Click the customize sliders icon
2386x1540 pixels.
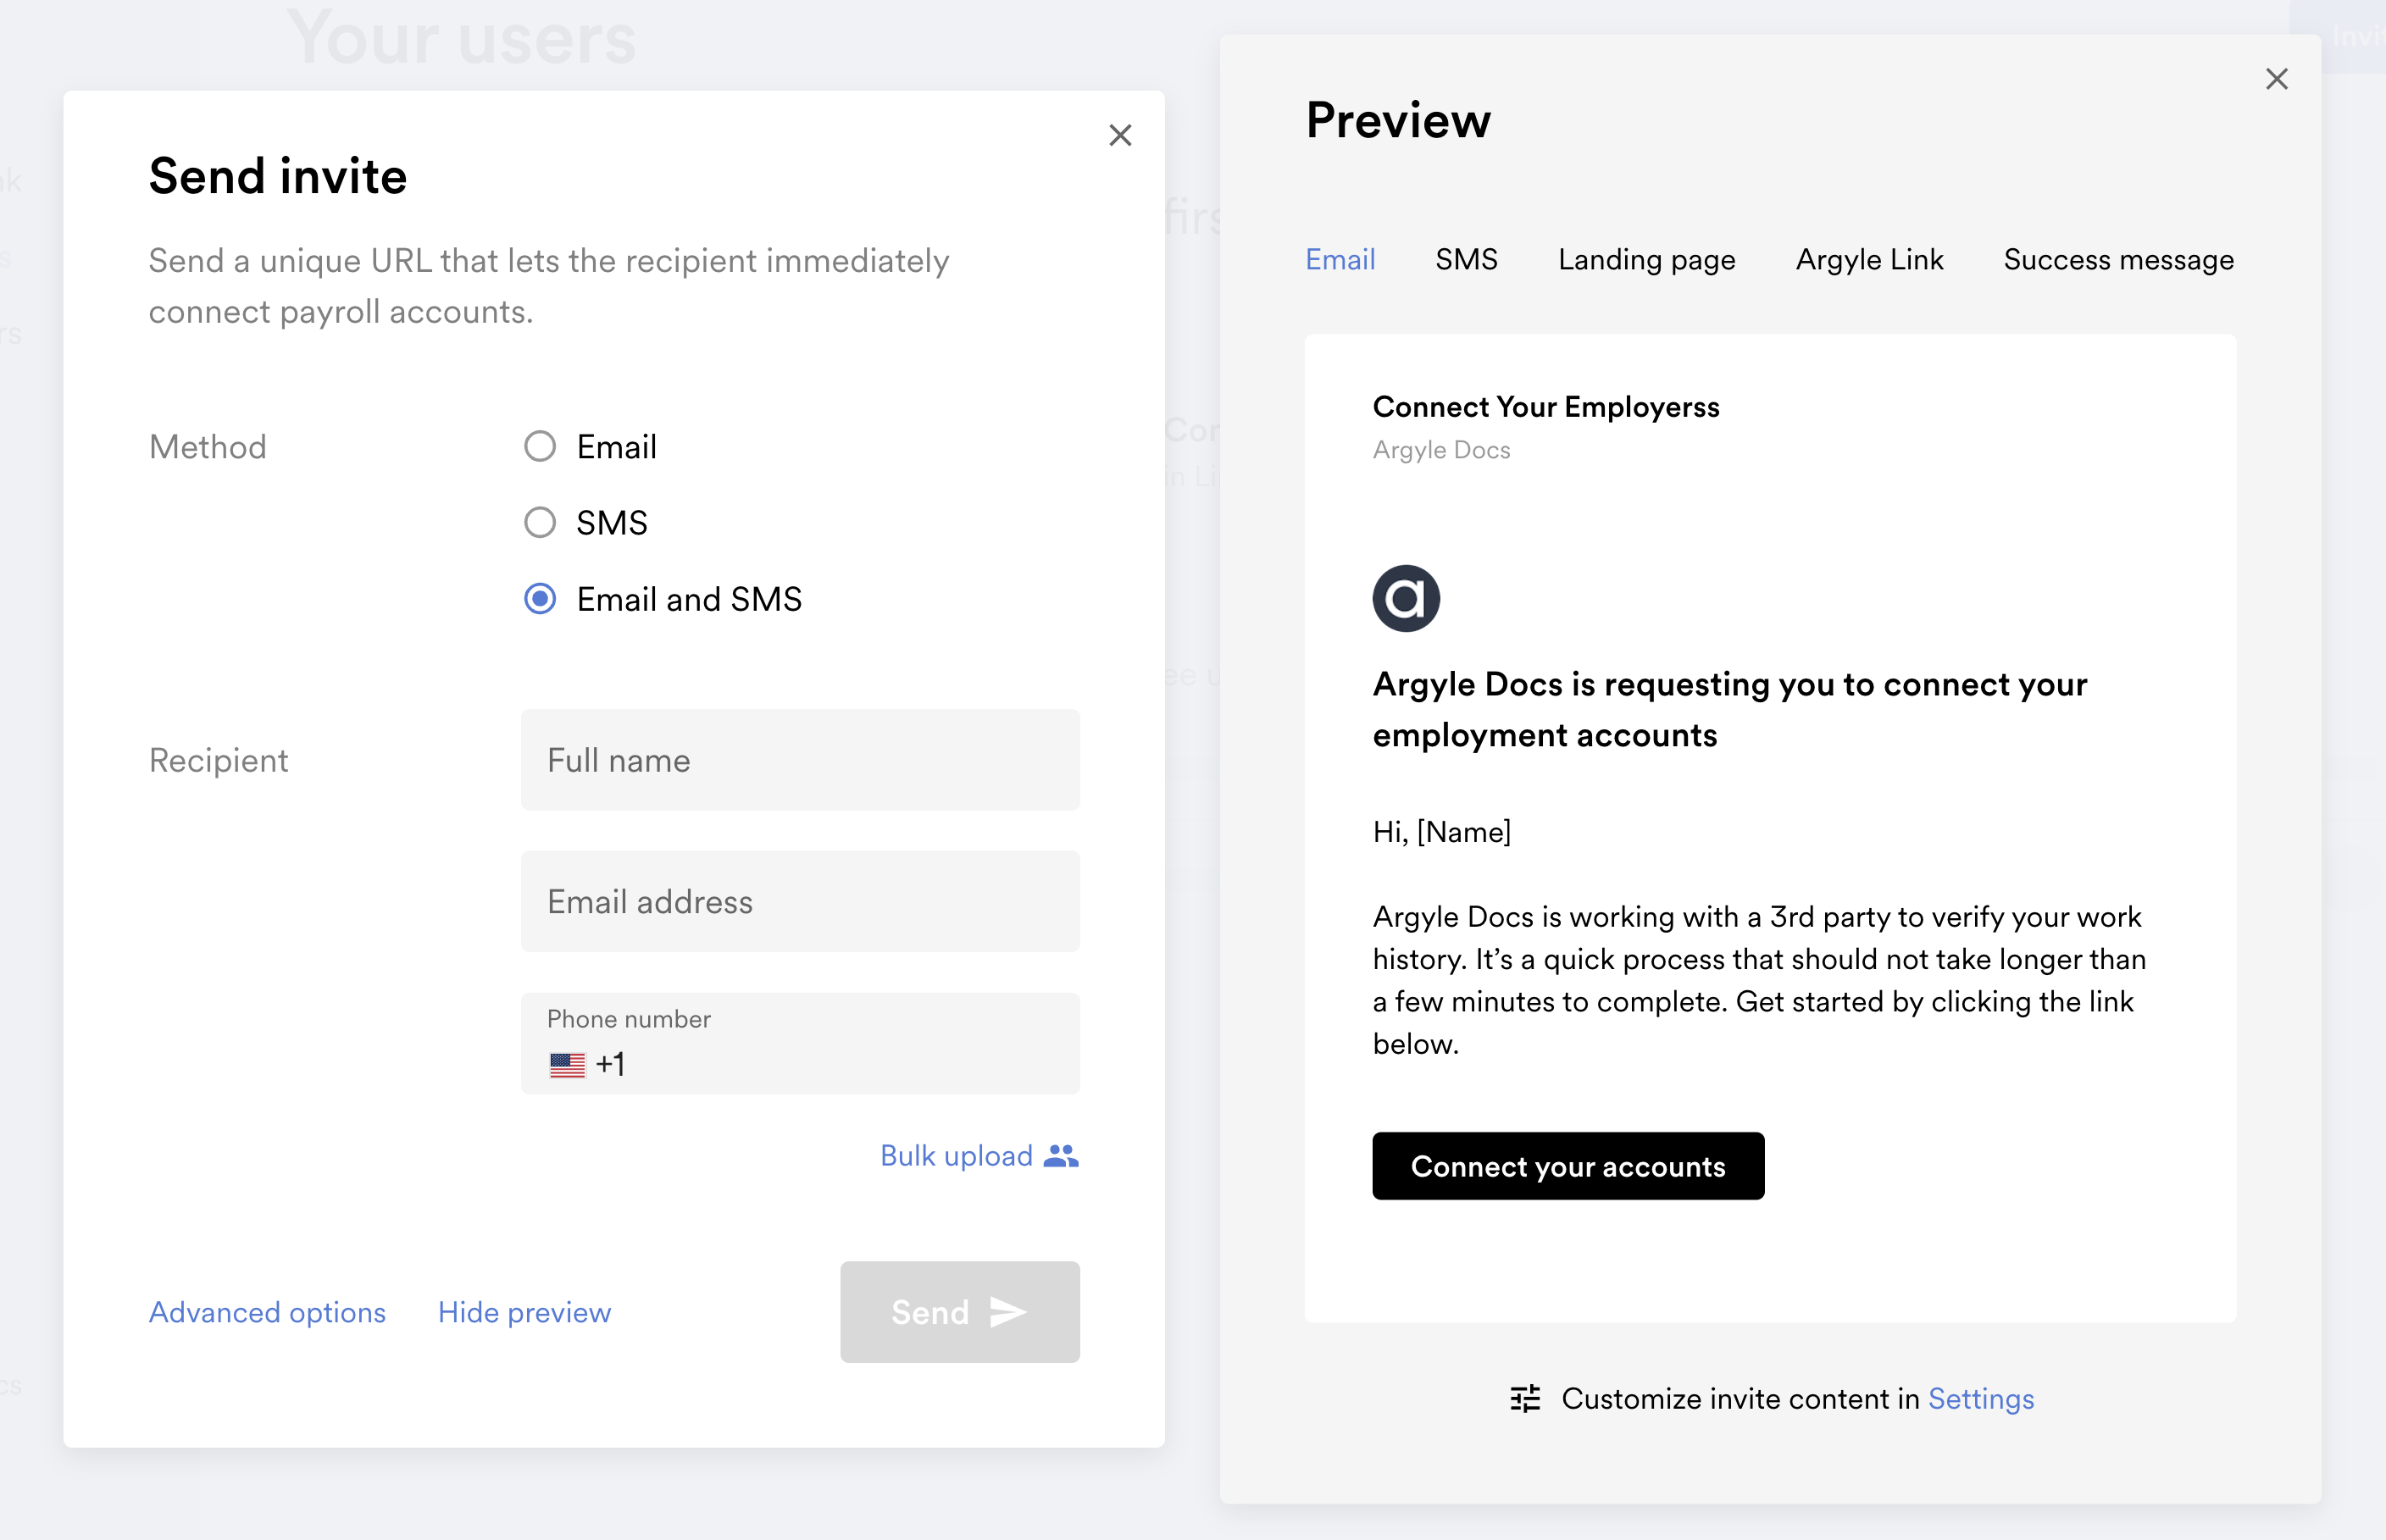(1525, 1398)
